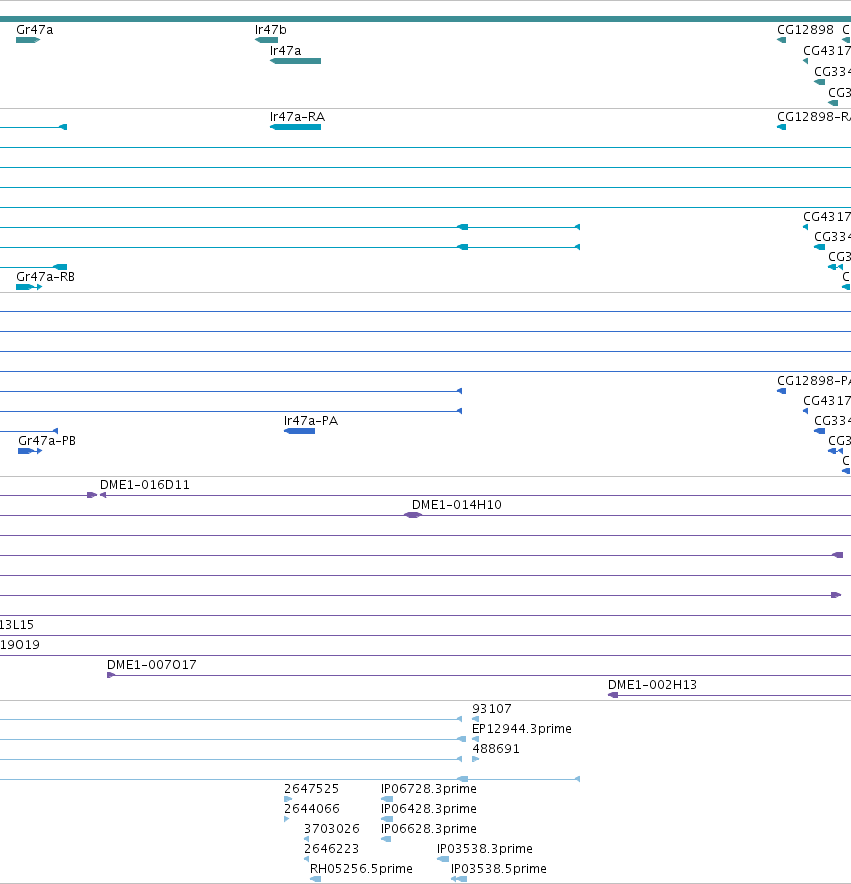Select the 2644066 feature arrow
Image resolution: width=851 pixels, height=884 pixels.
286,819
